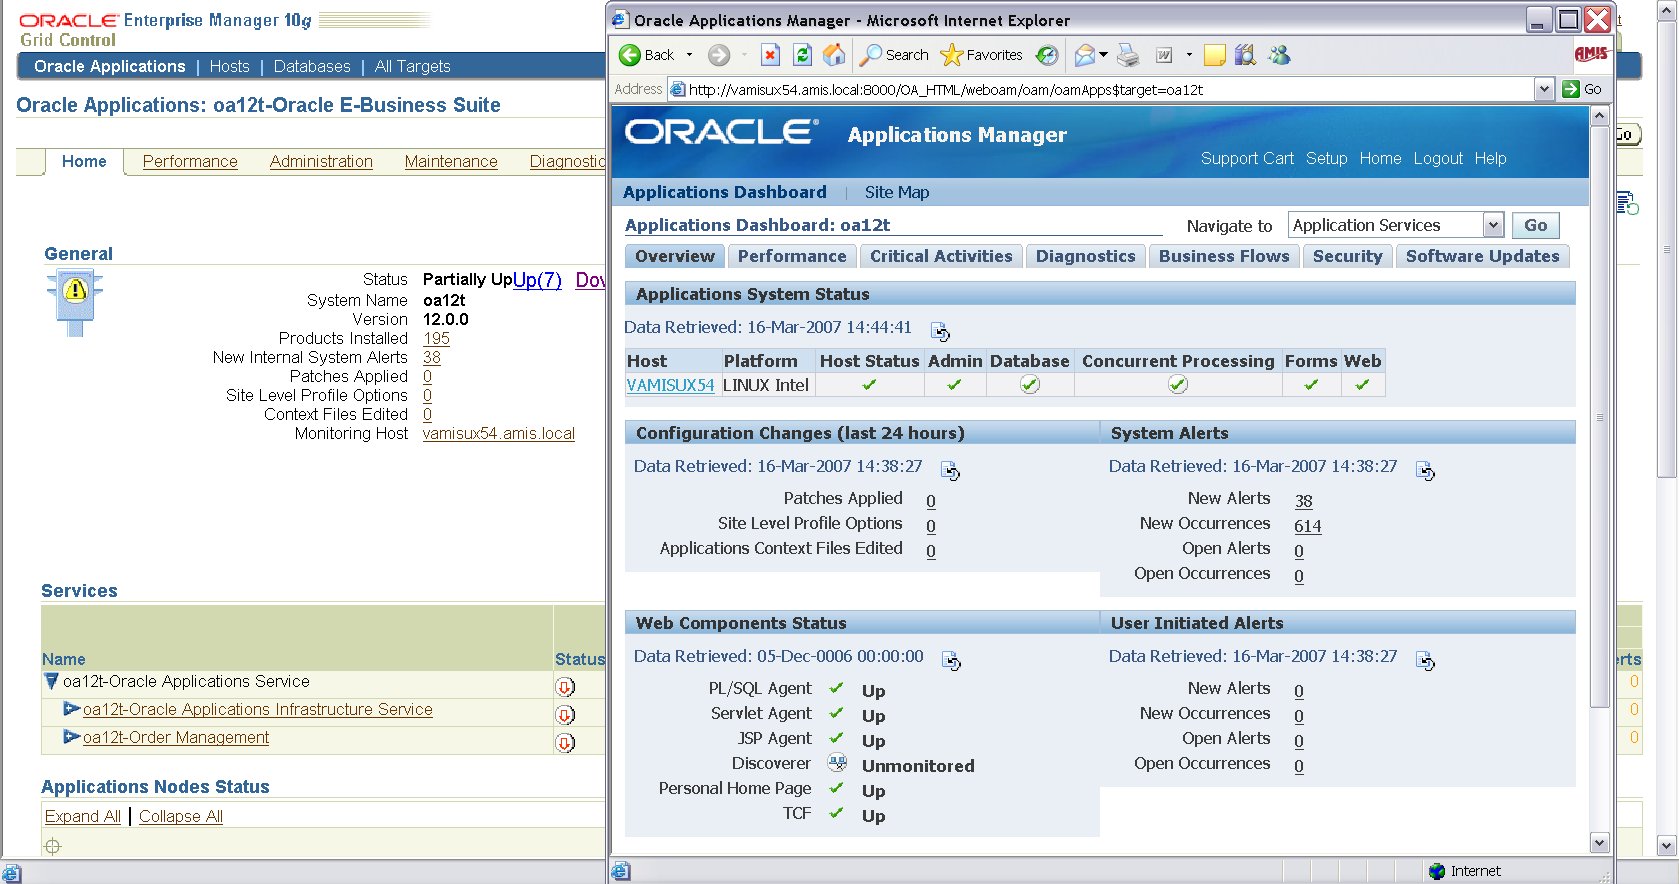Print the page with the printer icon
This screenshot has width=1679, height=884.
click(x=1128, y=55)
